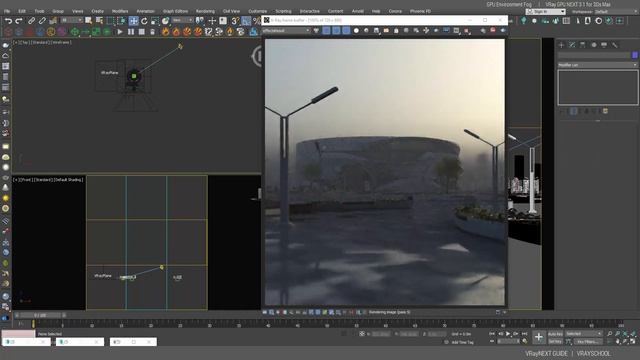Select the Link tool chain icon
Screen dimensions: 640x360
coord(31,20)
